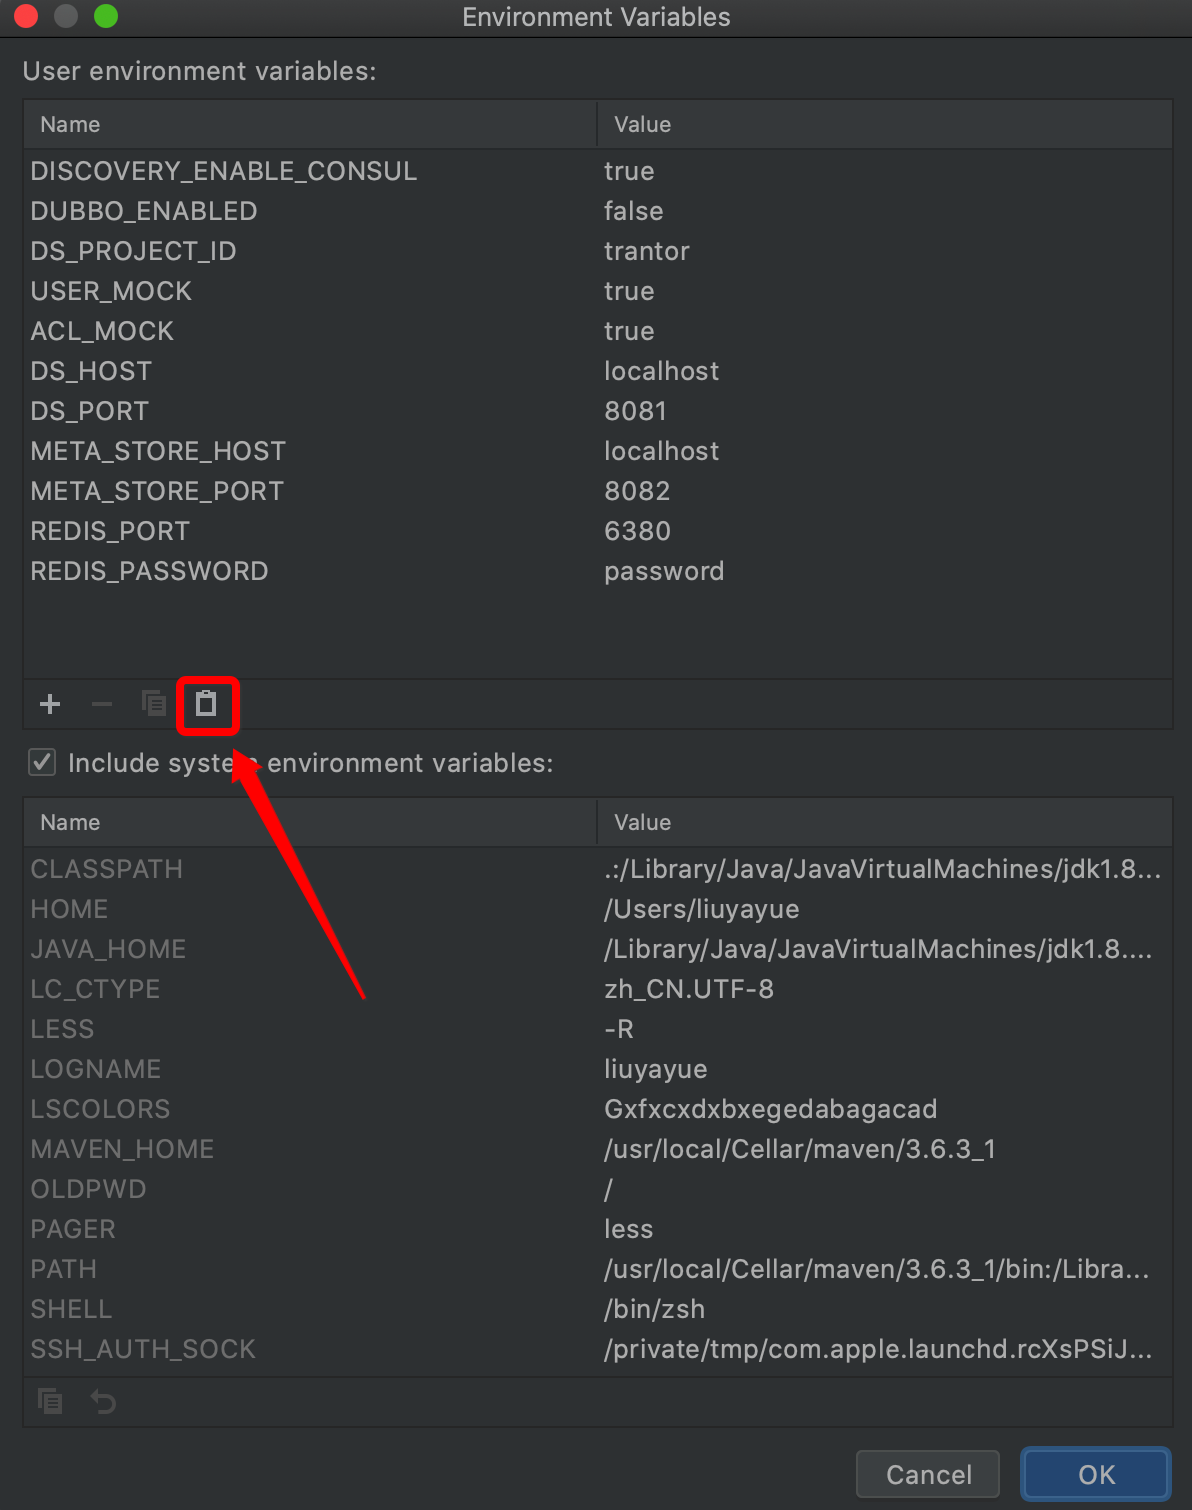
Task: Confirm changes with OK
Action: (1095, 1473)
